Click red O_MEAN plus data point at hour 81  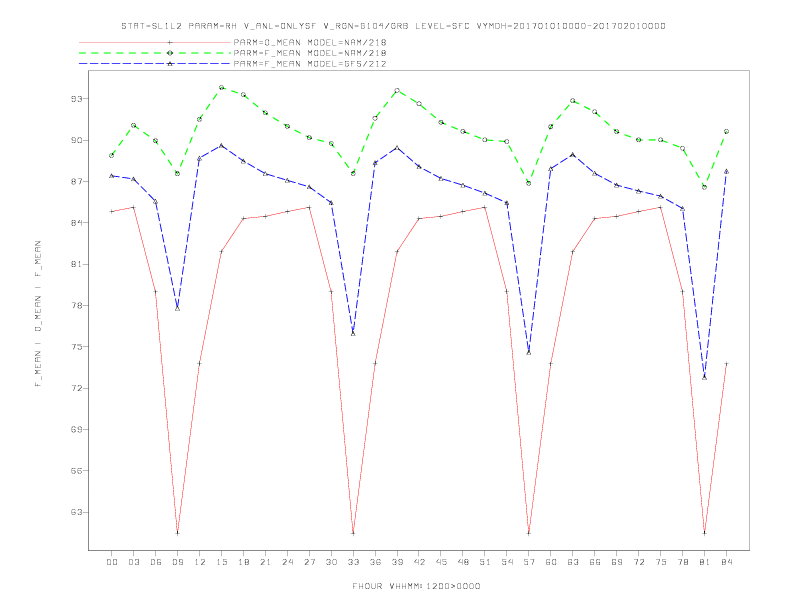point(705,533)
